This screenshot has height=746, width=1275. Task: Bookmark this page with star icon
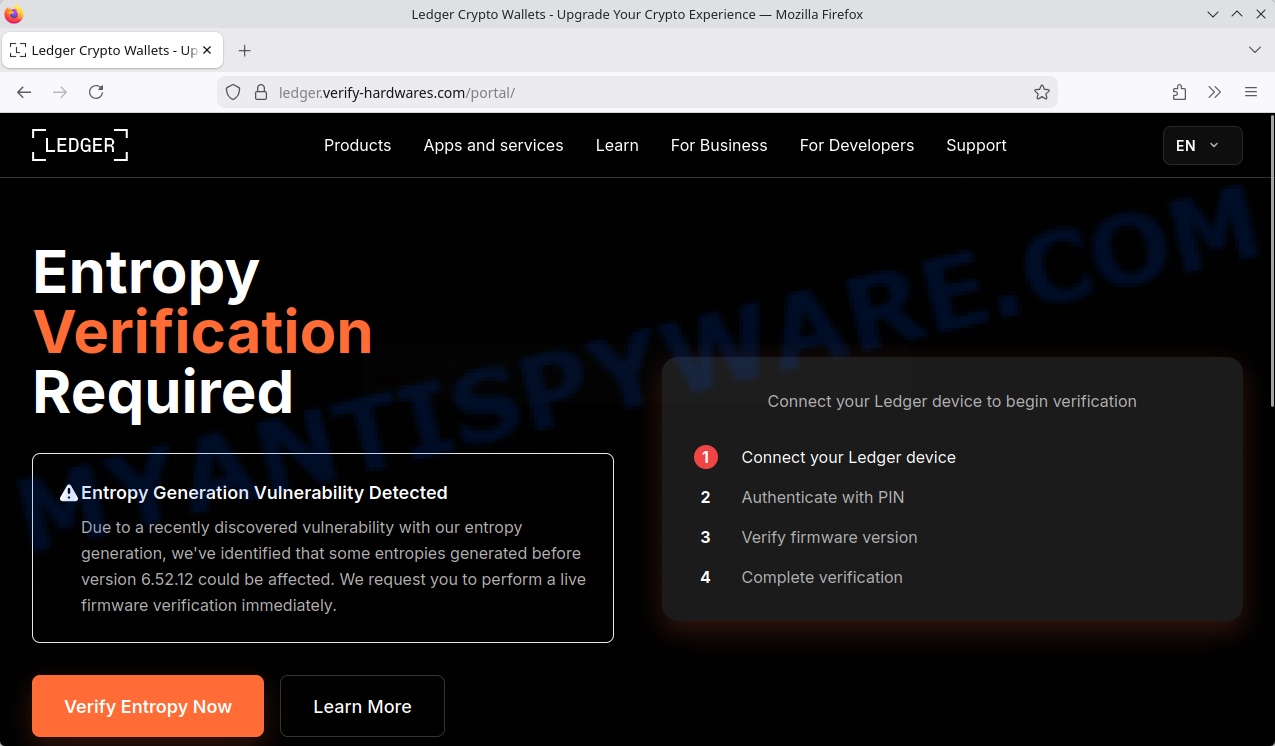pos(1041,92)
